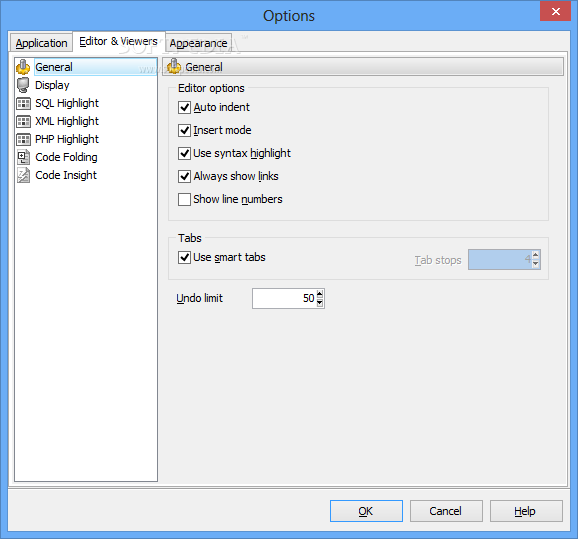
Task: Uncheck Use syntax highlight
Action: pyautogui.click(x=184, y=153)
